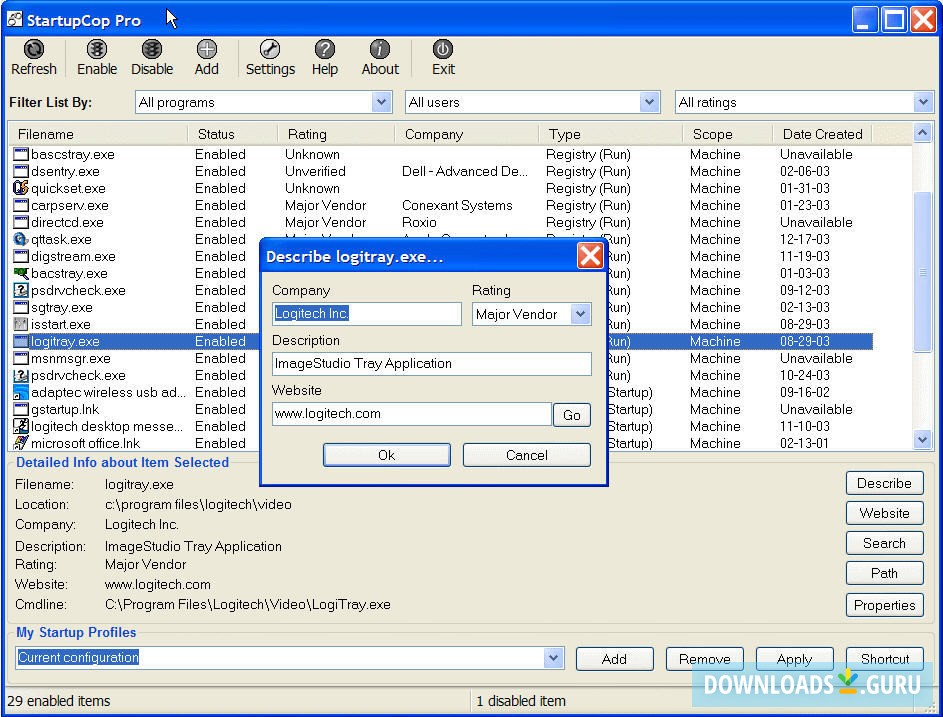The image size is (943, 717).
Task: Sort list by Date Created column
Action: point(822,134)
